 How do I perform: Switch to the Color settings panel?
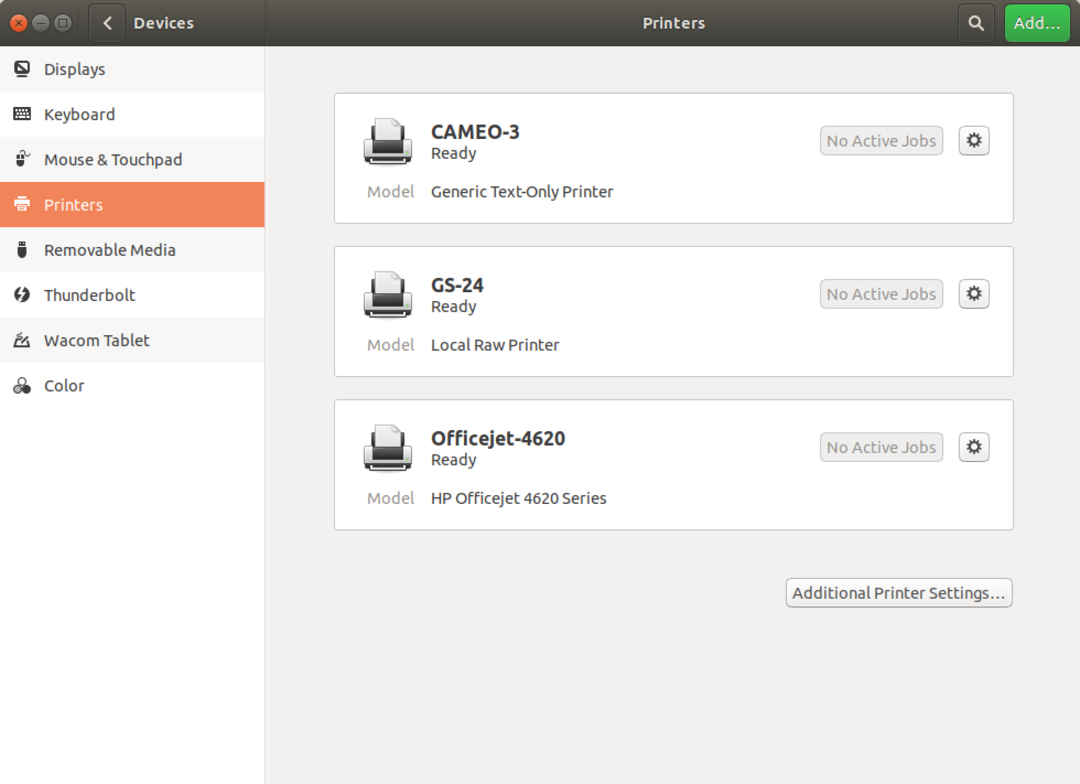click(x=64, y=386)
